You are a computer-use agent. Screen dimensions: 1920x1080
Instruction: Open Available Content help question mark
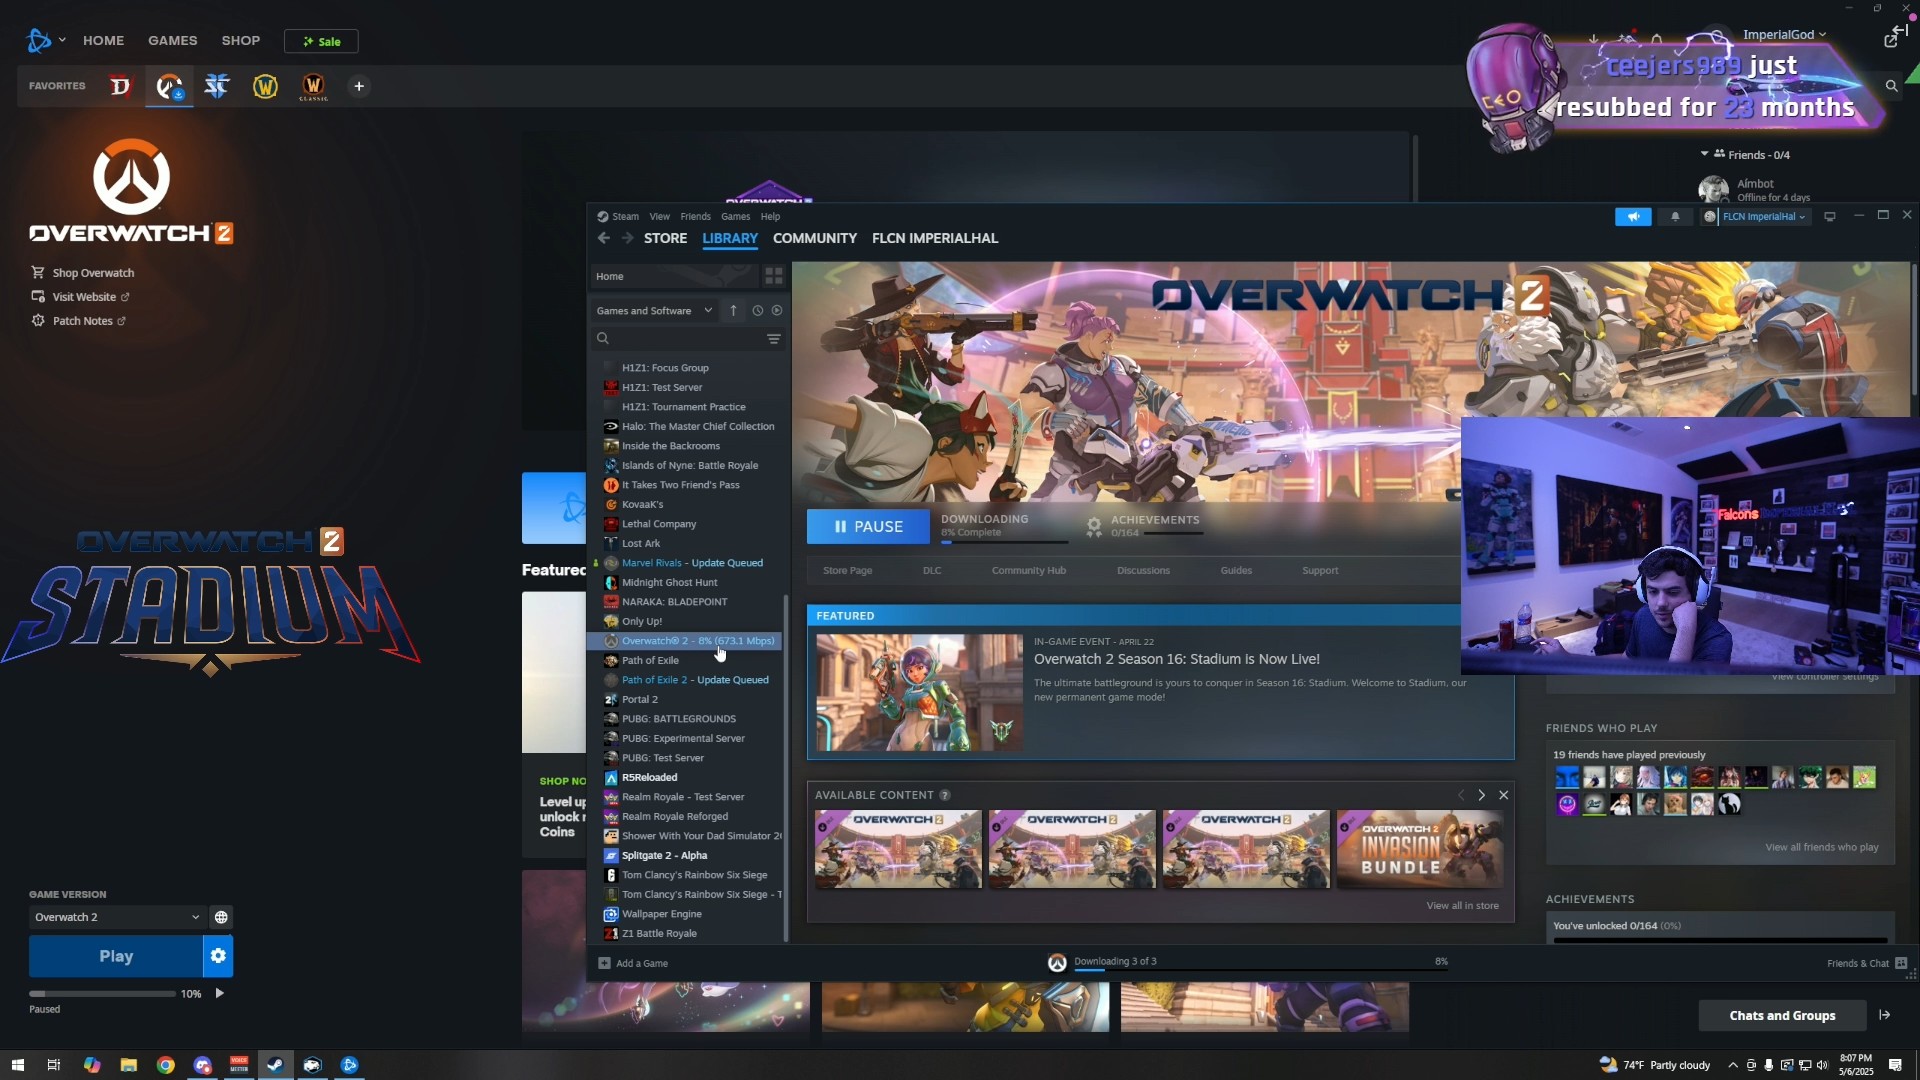coord(945,795)
